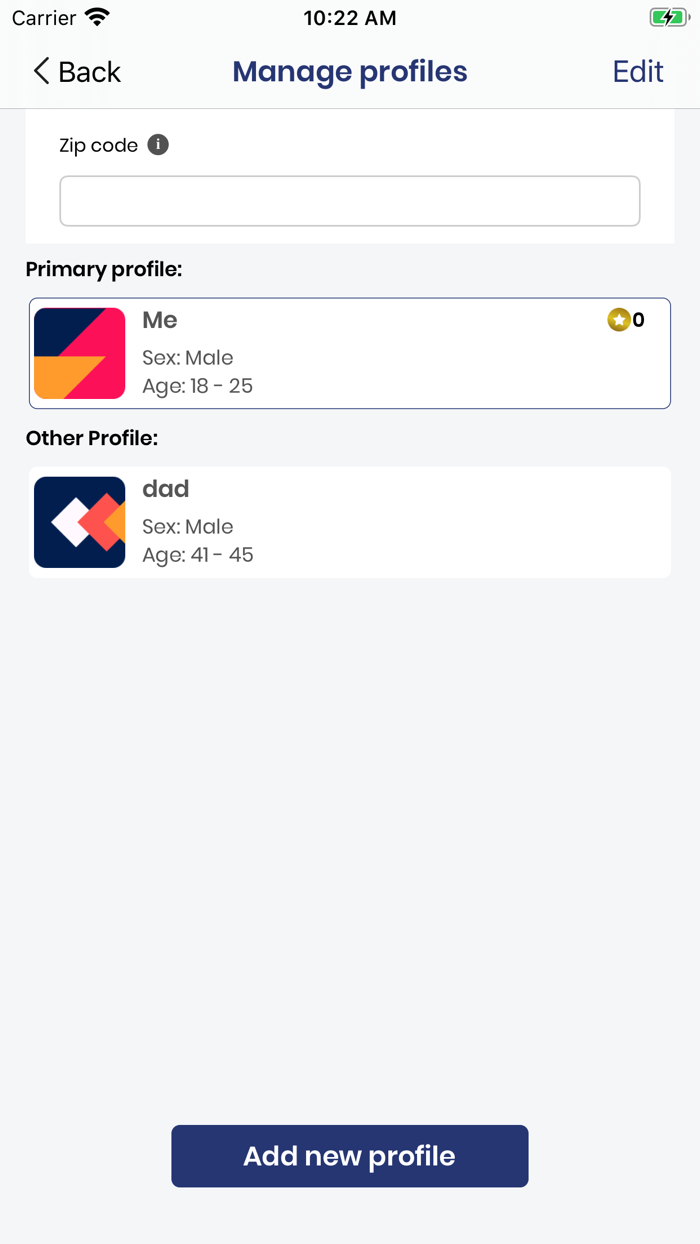Tap the Zip code label text
The width and height of the screenshot is (700, 1244).
coord(99,145)
